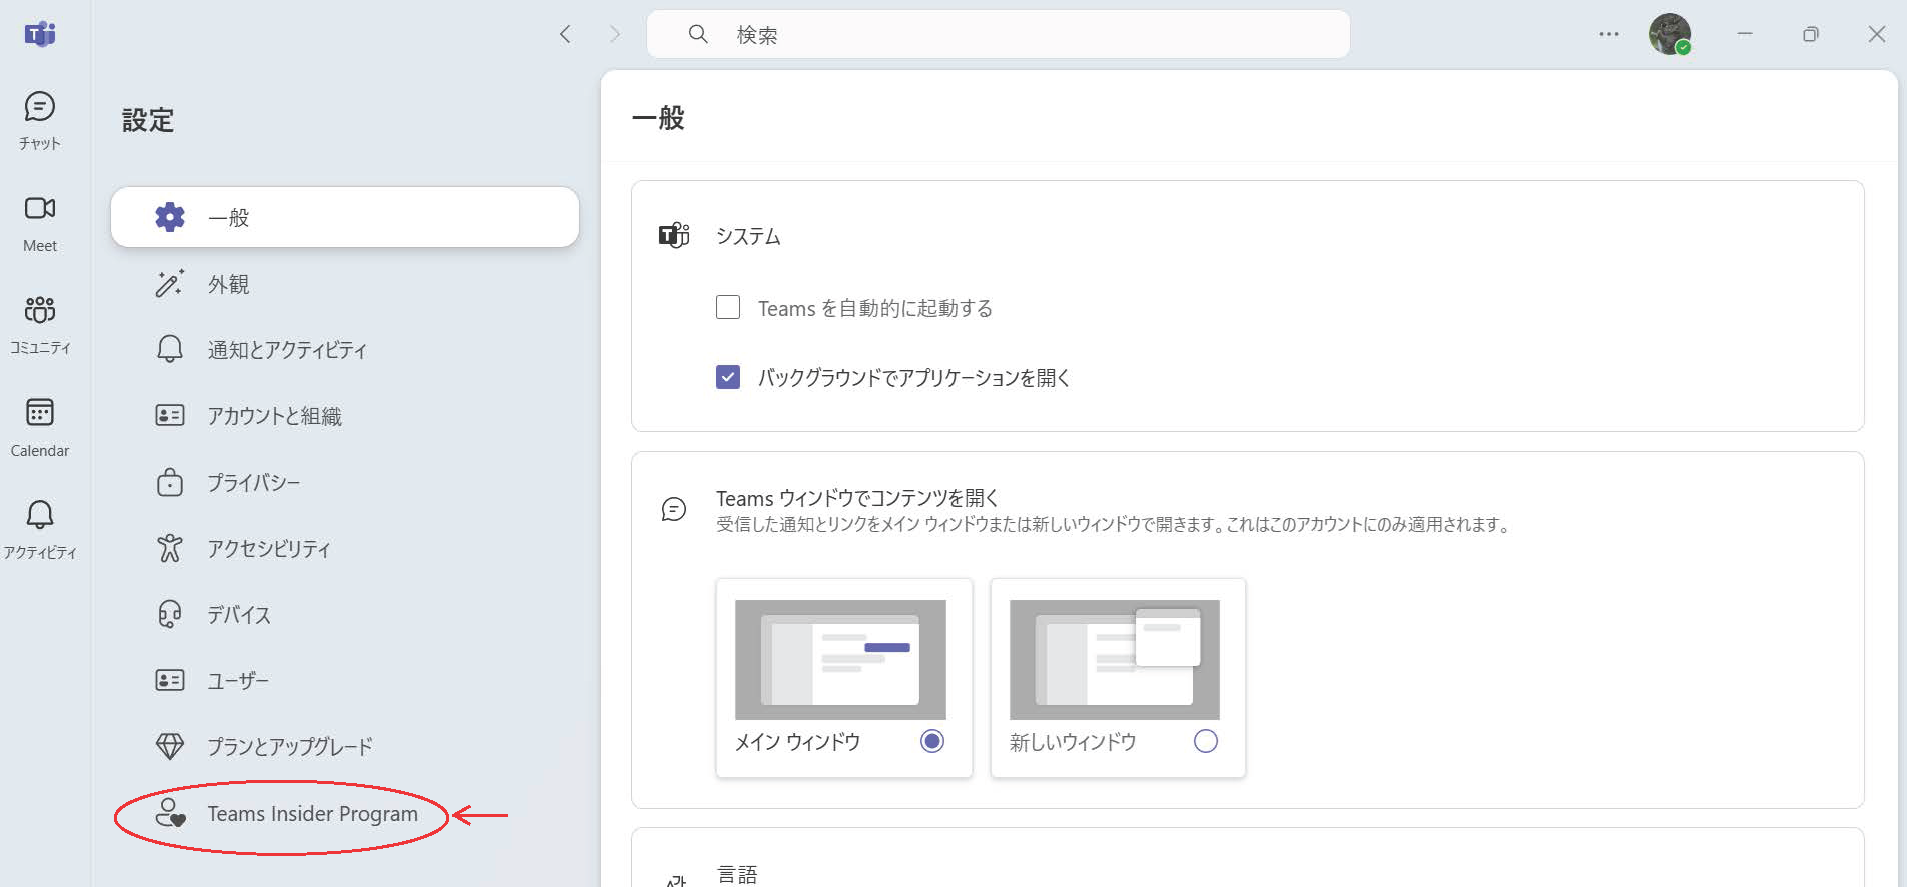Click the profile avatar picture
The height and width of the screenshot is (887, 1907).
[1669, 34]
